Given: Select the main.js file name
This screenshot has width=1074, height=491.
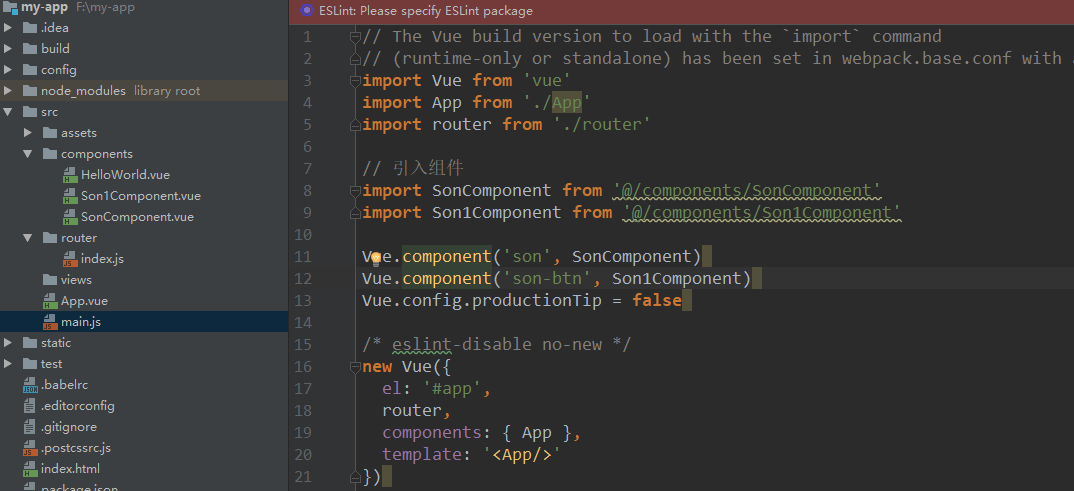Looking at the screenshot, I should (81, 322).
